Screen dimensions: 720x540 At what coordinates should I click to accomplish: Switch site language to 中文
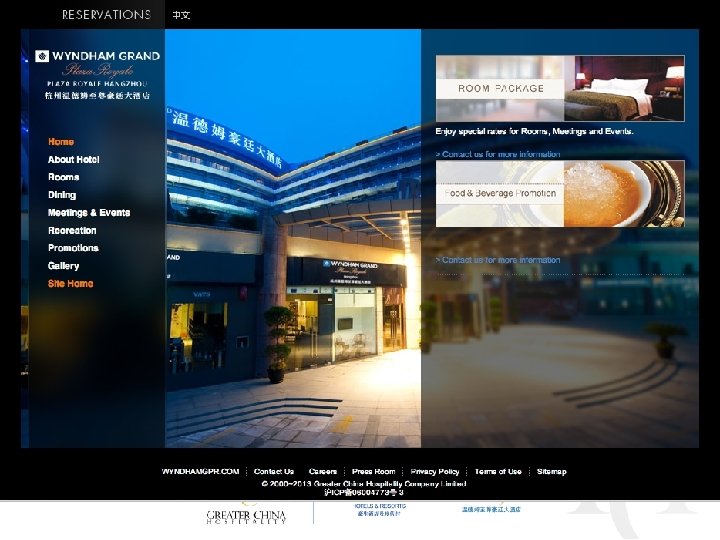coord(181,15)
